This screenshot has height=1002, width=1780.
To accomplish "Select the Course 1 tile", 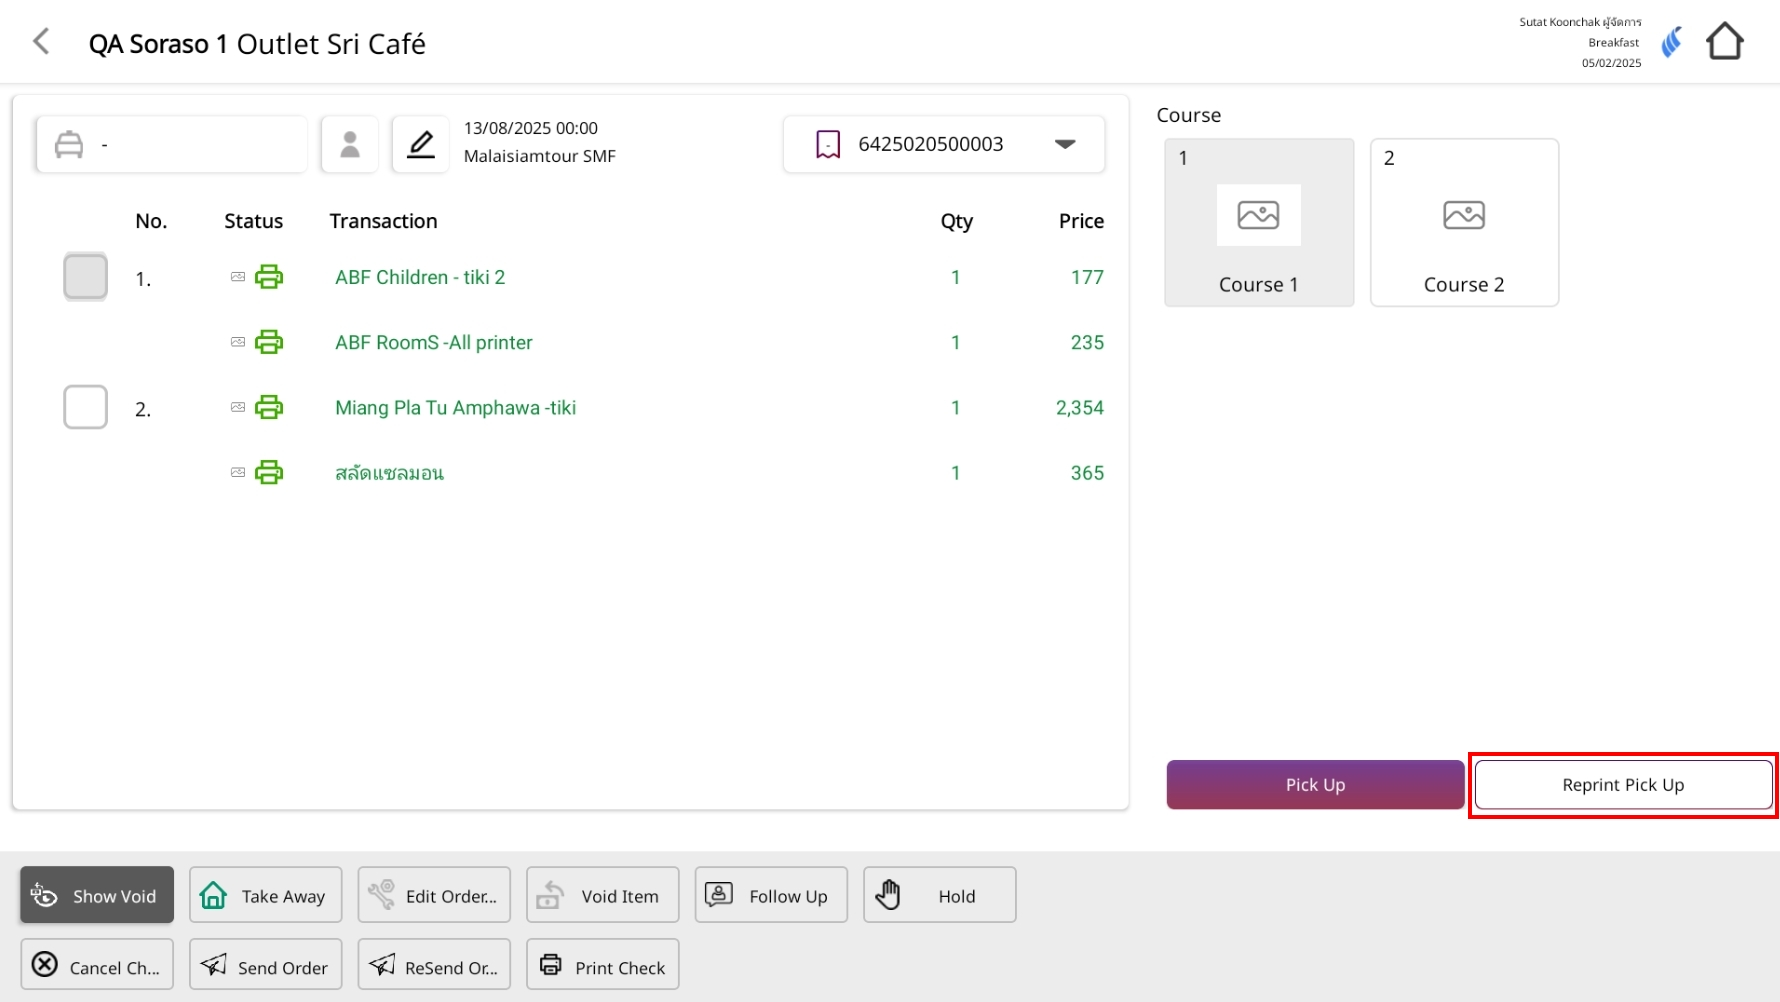I will click(x=1258, y=222).
